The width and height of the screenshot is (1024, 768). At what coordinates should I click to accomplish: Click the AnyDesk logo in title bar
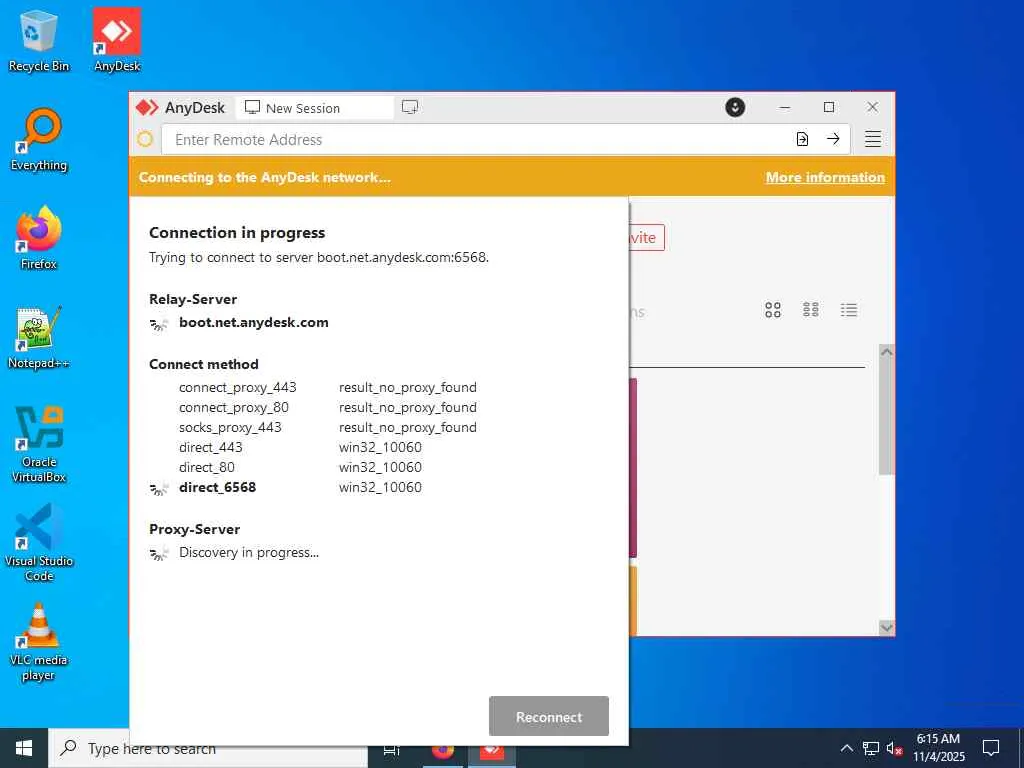pos(147,108)
